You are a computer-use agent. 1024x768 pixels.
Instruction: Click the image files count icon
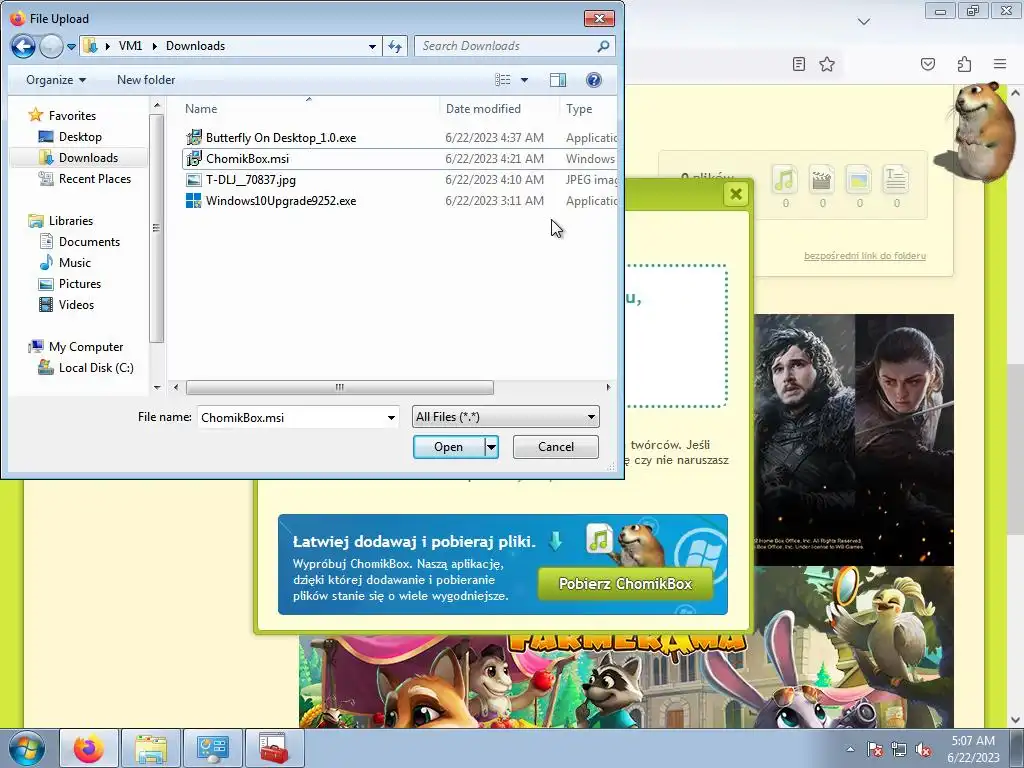(x=859, y=180)
